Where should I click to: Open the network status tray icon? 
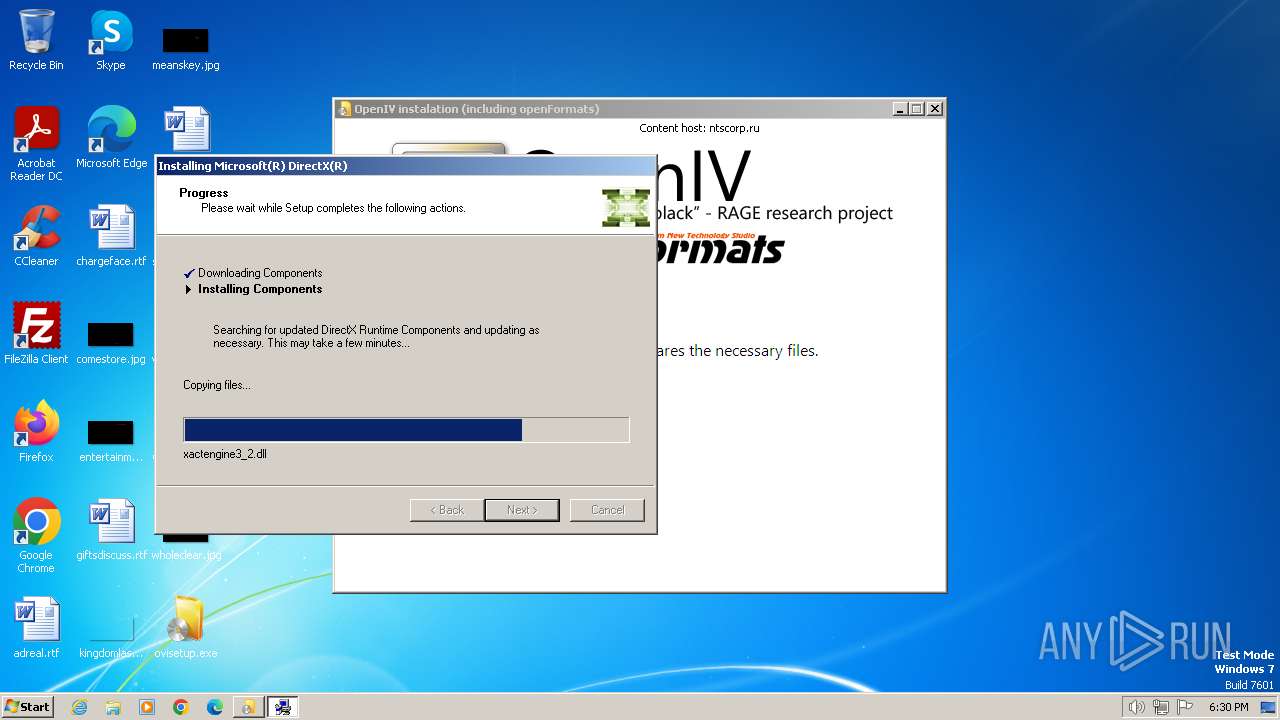tap(1161, 707)
